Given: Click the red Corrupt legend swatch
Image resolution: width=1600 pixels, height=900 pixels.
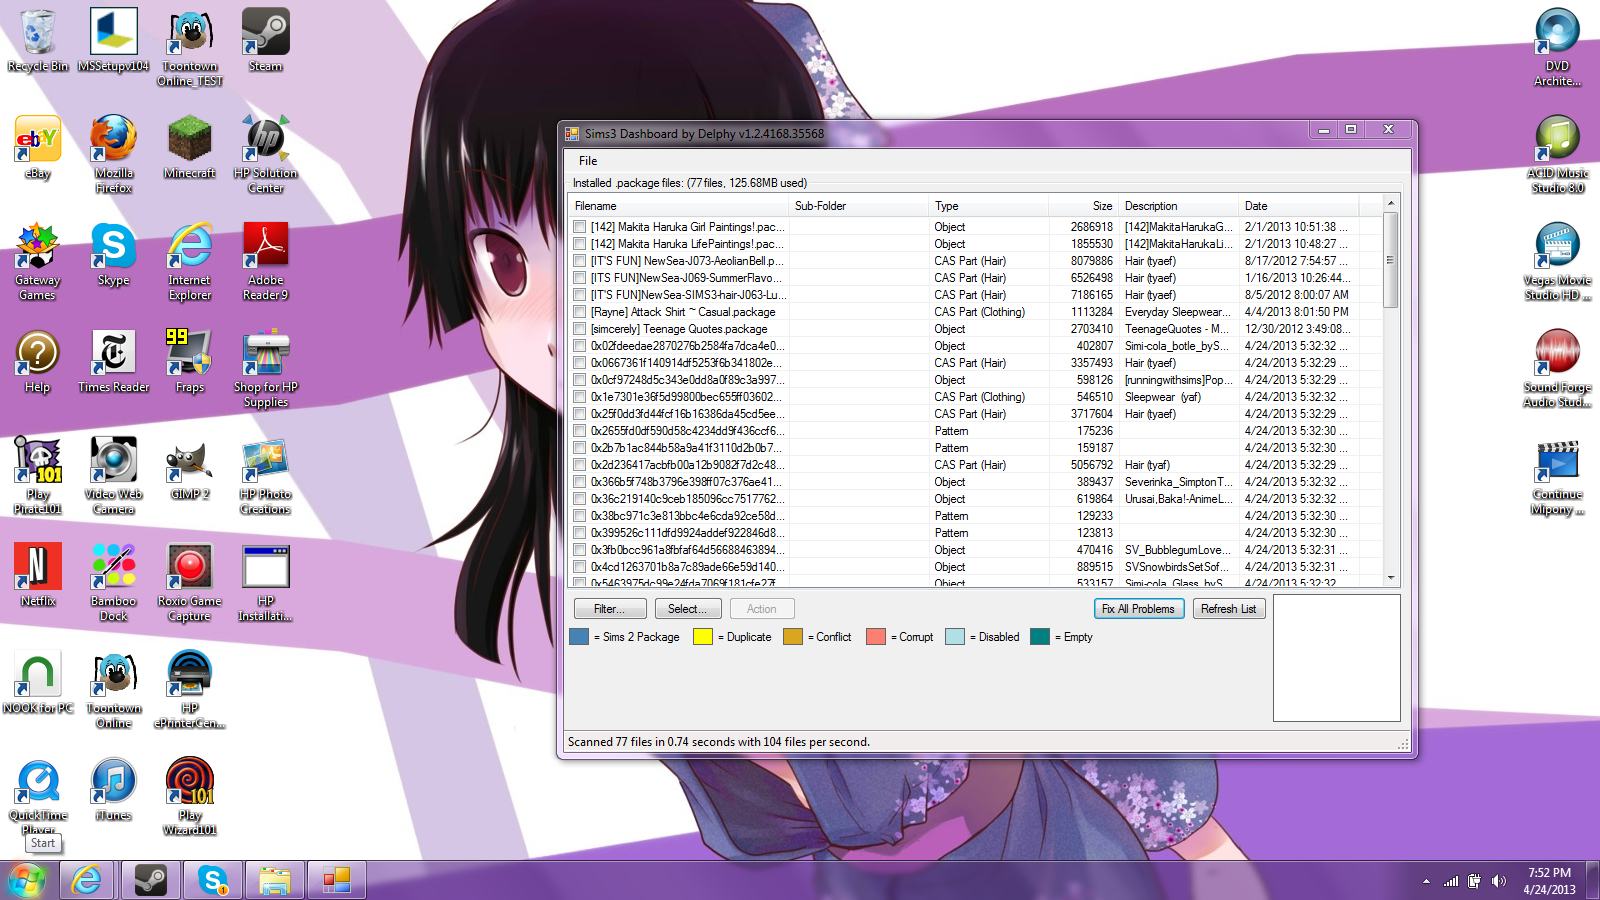Looking at the screenshot, I should pos(875,637).
